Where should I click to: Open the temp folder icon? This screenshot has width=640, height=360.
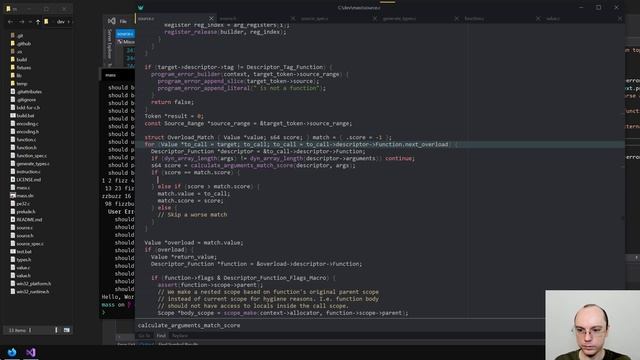13,83
